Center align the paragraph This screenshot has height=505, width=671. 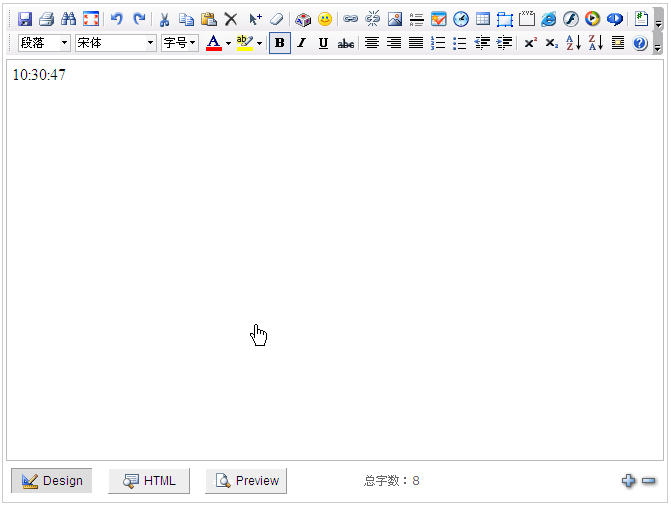point(372,43)
